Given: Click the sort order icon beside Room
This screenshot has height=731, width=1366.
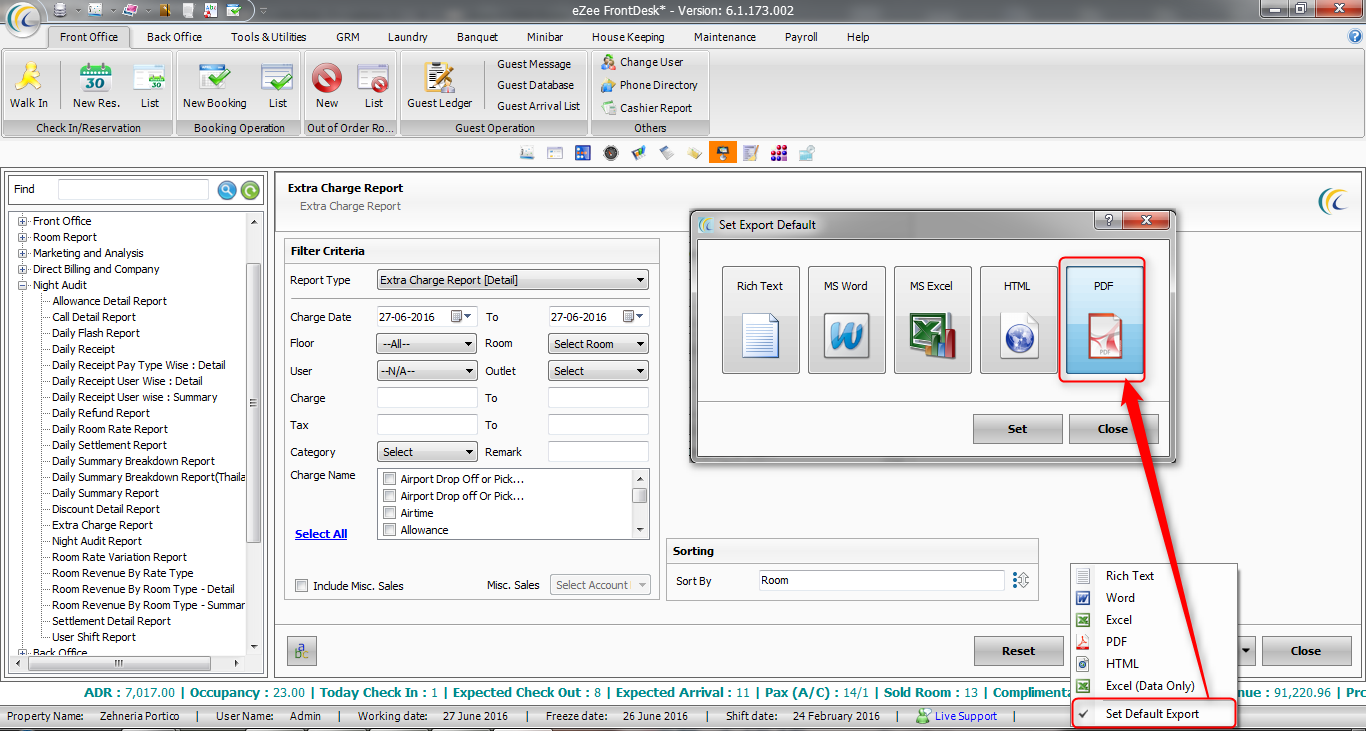Looking at the screenshot, I should tap(1021, 580).
